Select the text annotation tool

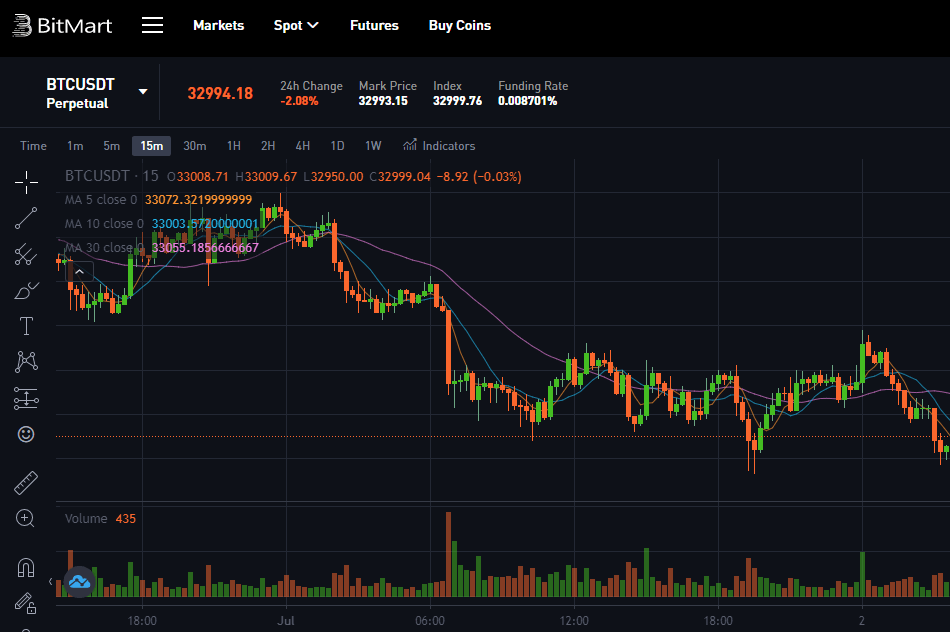click(26, 325)
